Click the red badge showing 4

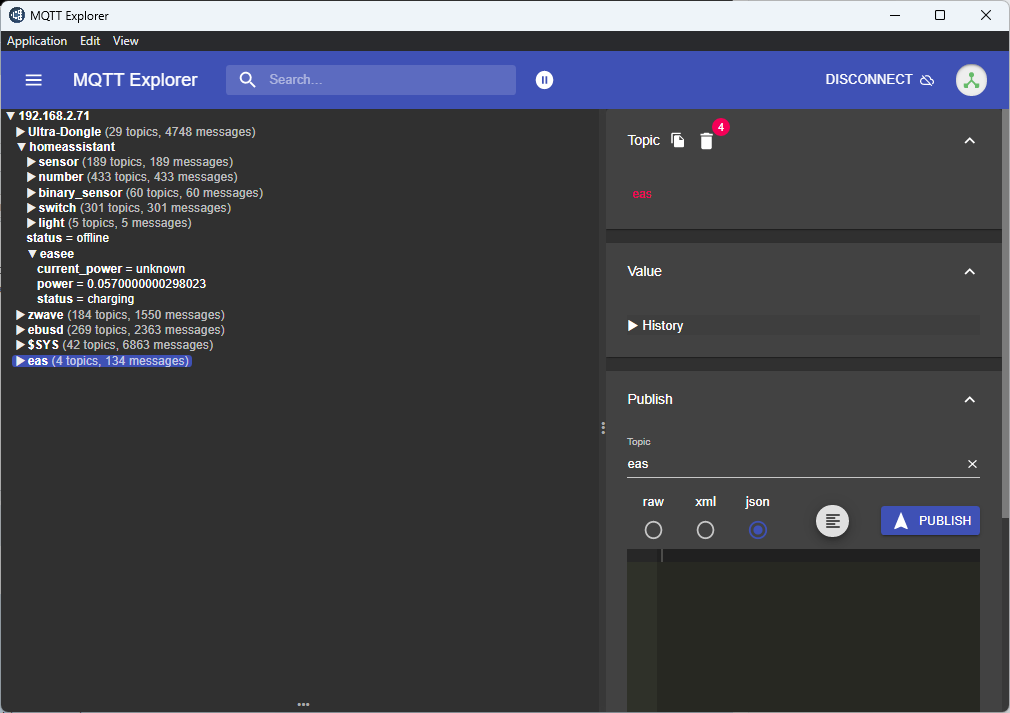click(x=721, y=128)
